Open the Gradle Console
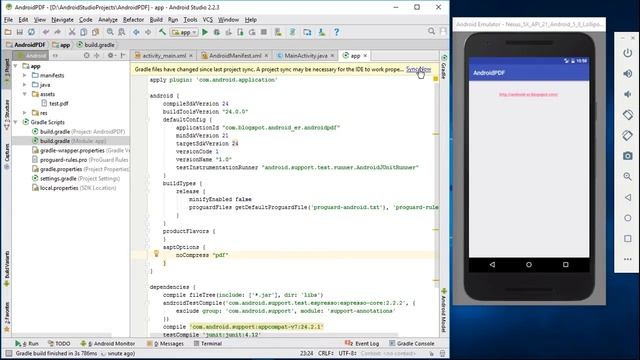The width and height of the screenshot is (640, 360). pos(411,344)
